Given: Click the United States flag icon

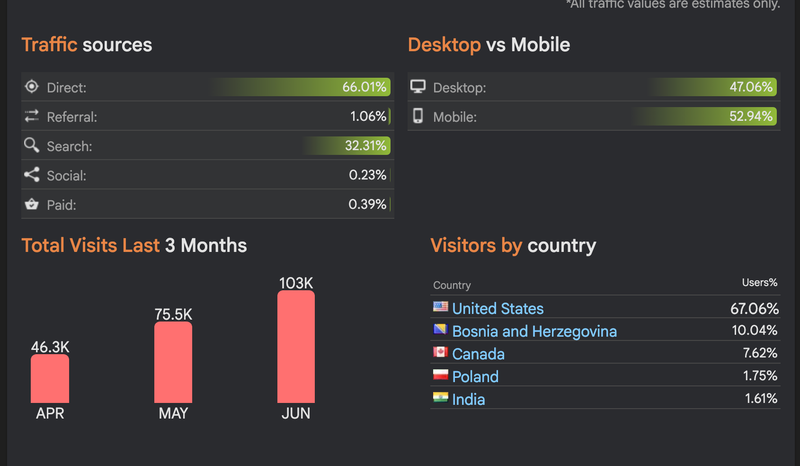Looking at the screenshot, I should 440,308.
